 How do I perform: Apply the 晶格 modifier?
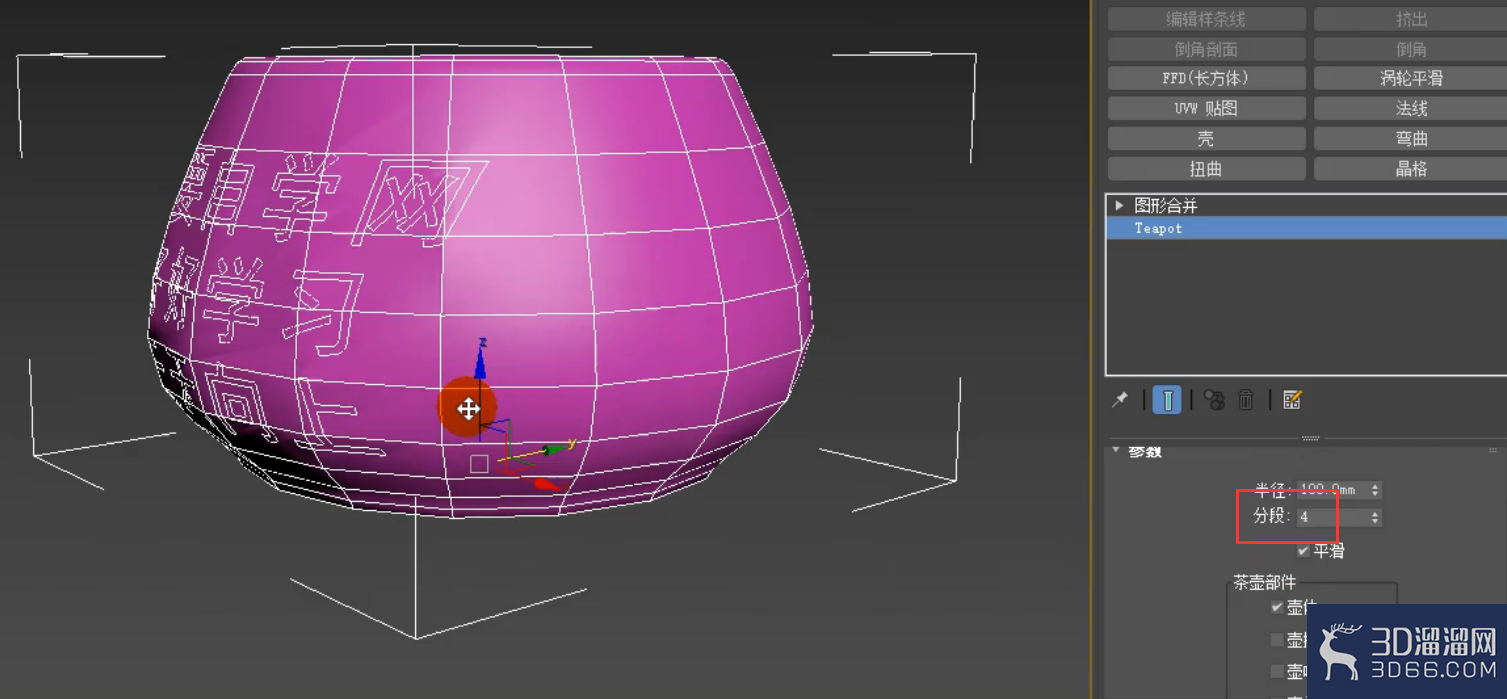1412,169
